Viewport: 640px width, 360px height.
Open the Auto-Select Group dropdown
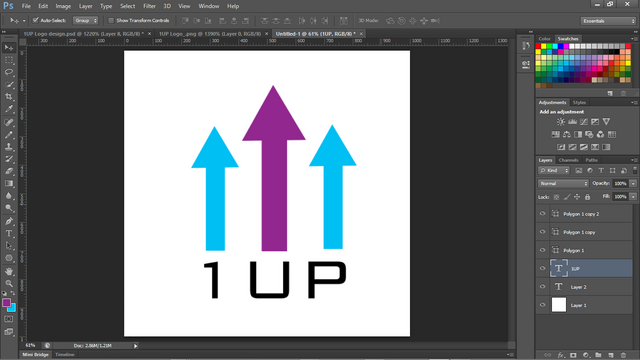pos(85,20)
